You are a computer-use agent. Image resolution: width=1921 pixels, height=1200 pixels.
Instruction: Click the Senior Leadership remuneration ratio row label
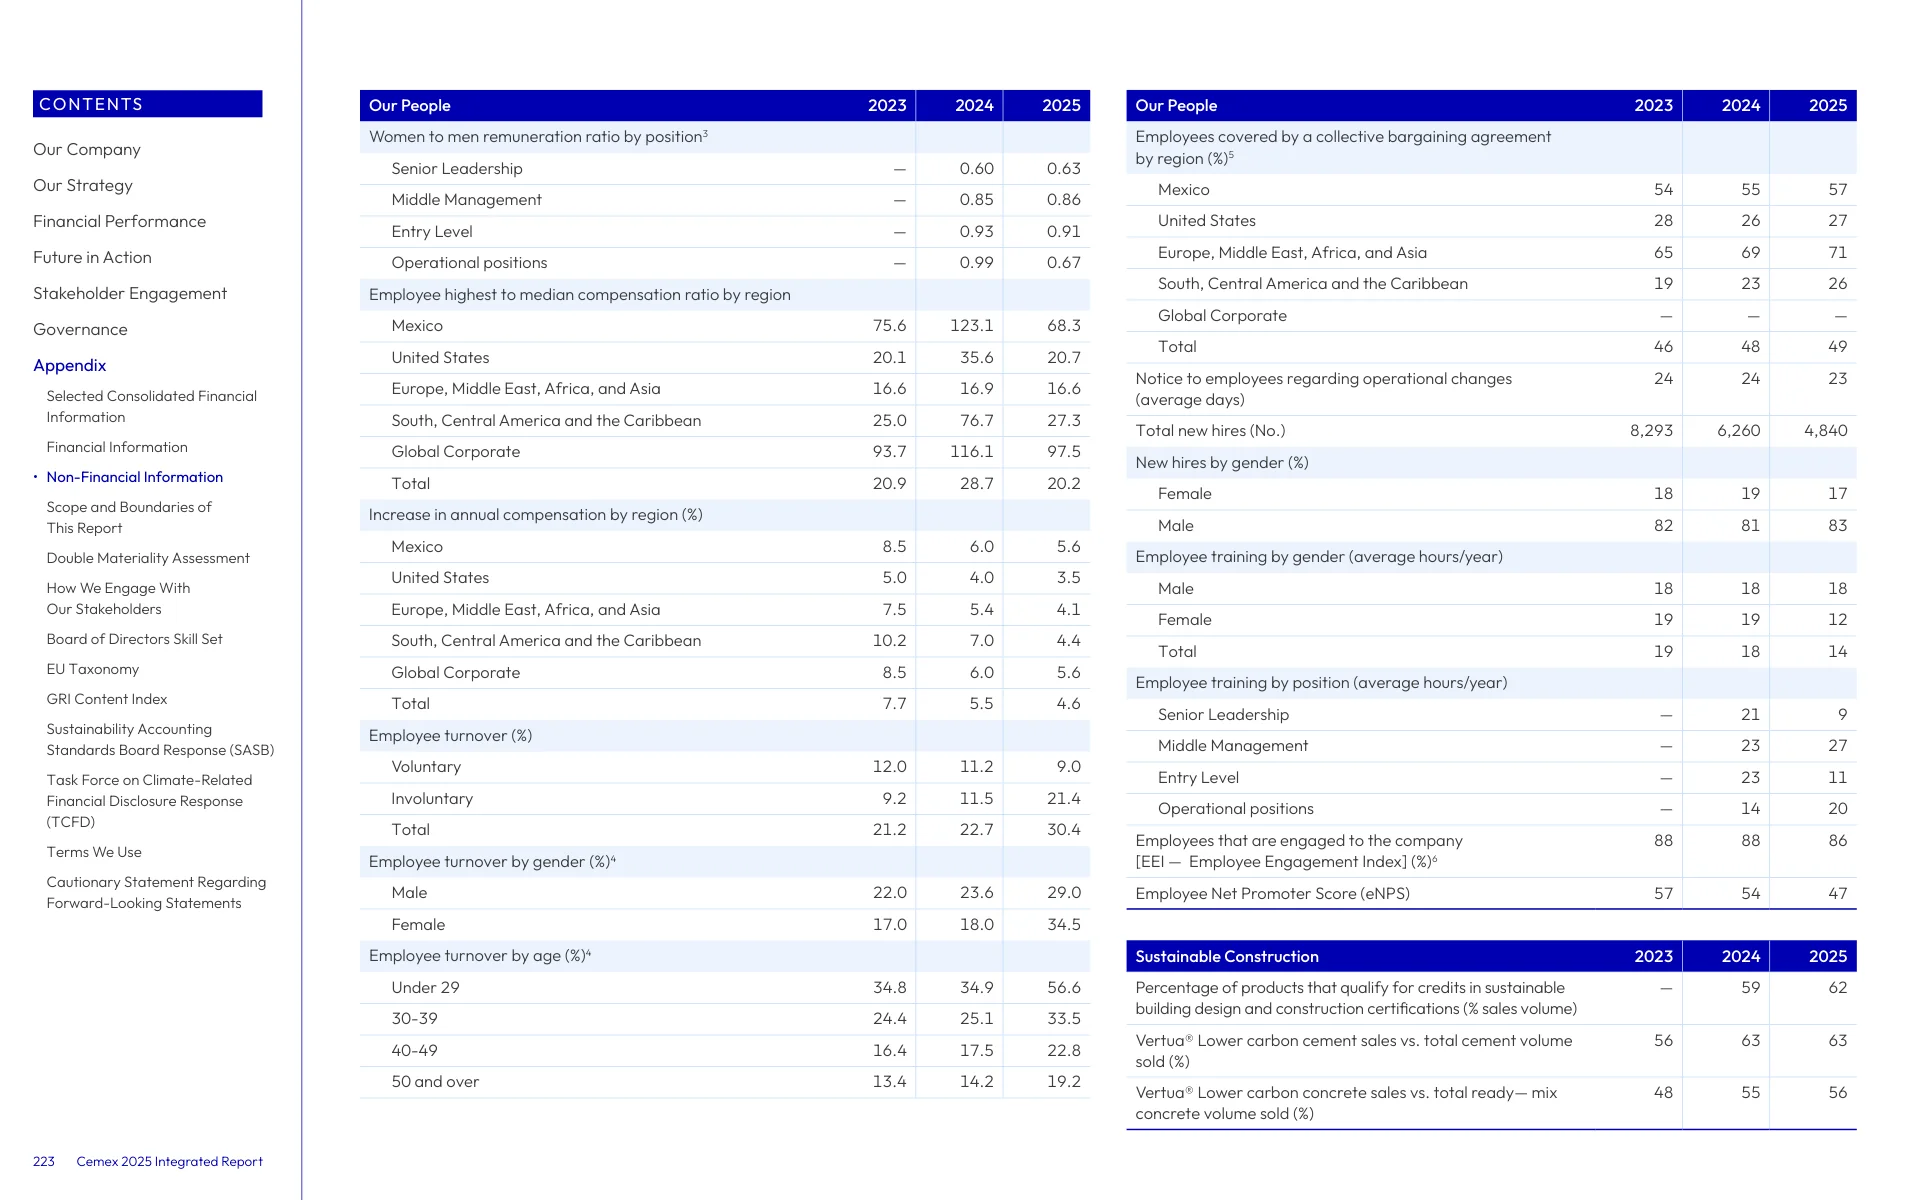tap(457, 169)
